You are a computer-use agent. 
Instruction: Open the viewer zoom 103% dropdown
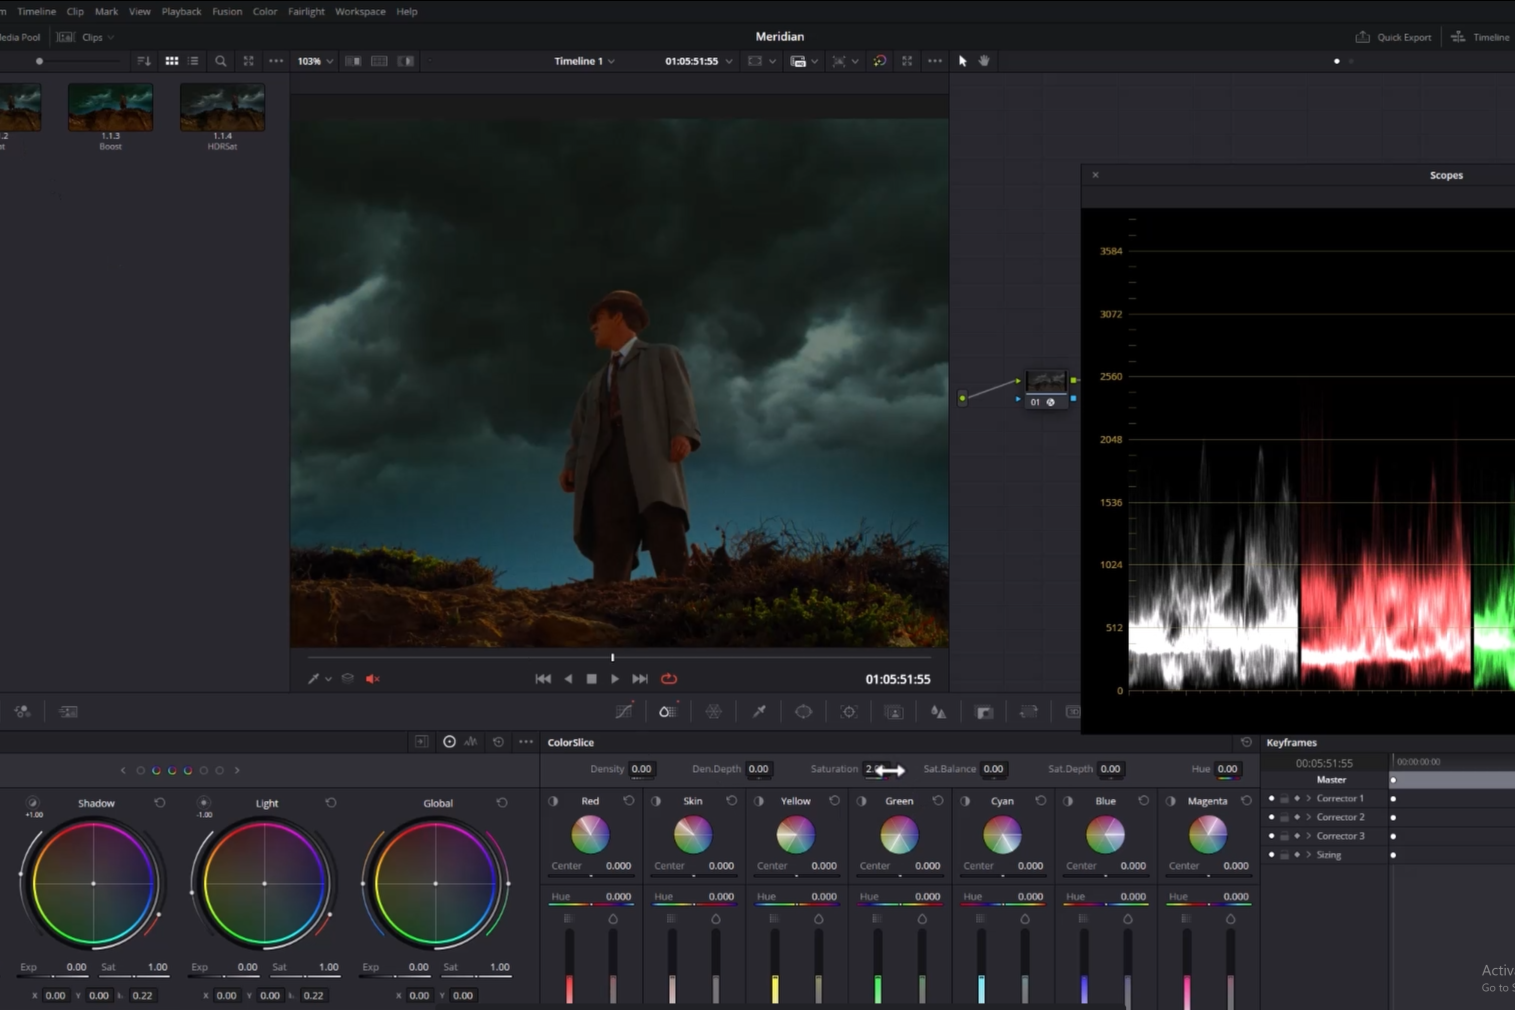pyautogui.click(x=315, y=61)
